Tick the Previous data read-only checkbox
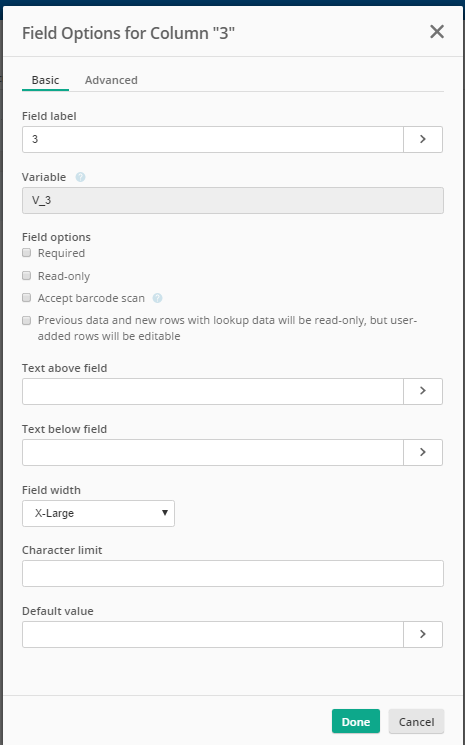Image resolution: width=465 pixels, height=745 pixels. 27,320
